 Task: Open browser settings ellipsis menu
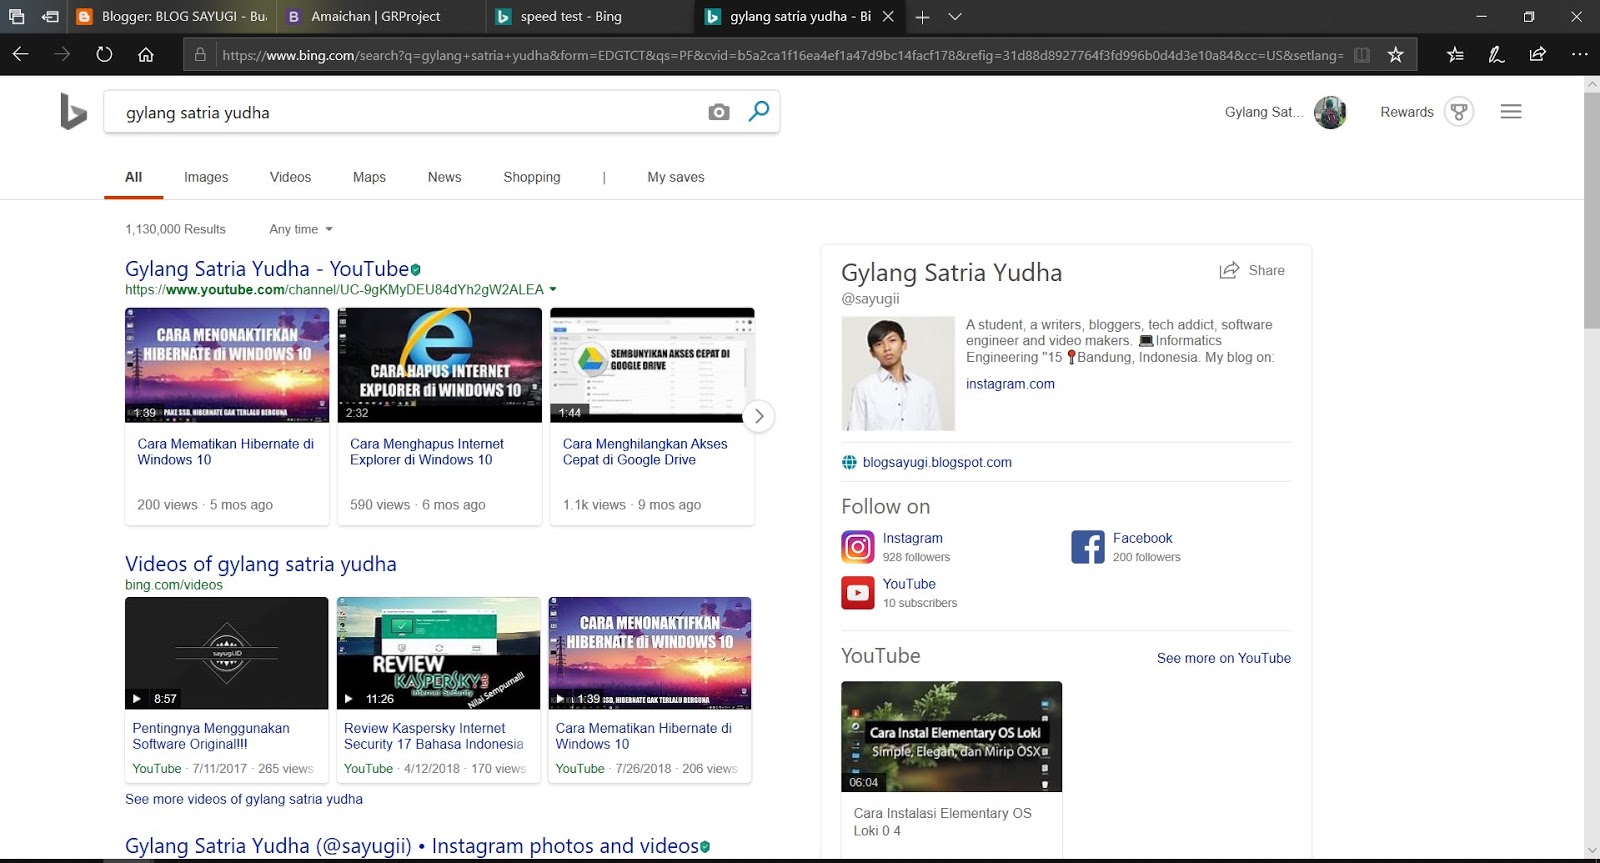tap(1580, 54)
